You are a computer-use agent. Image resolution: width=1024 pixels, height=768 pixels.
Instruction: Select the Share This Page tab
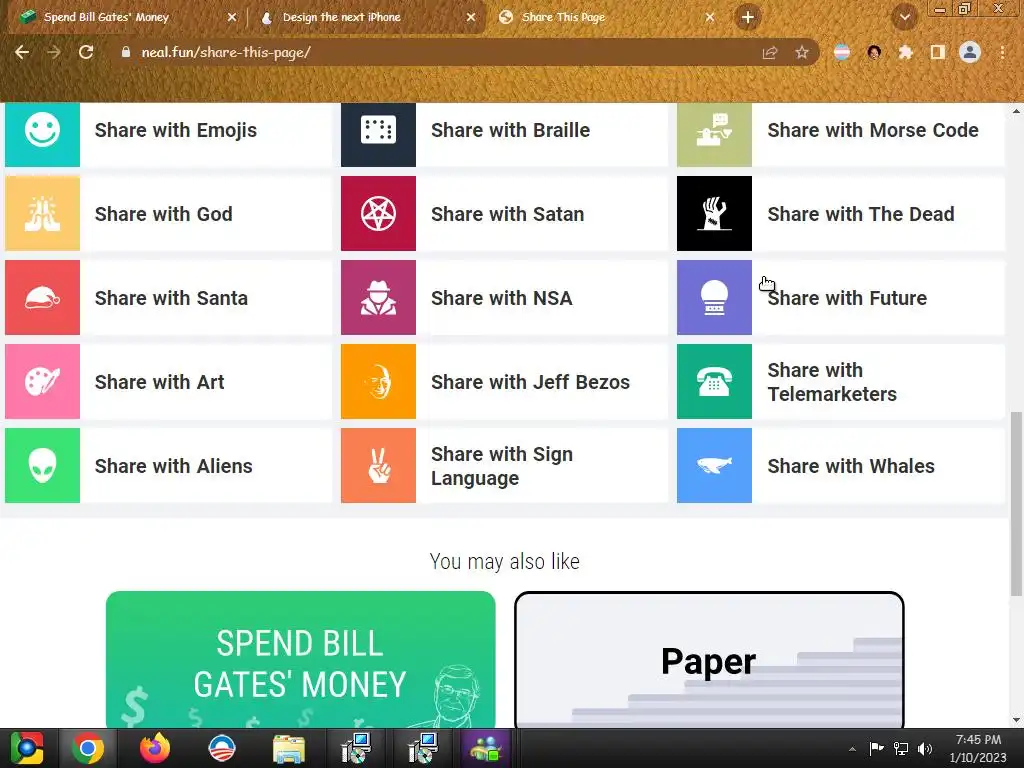(x=604, y=17)
